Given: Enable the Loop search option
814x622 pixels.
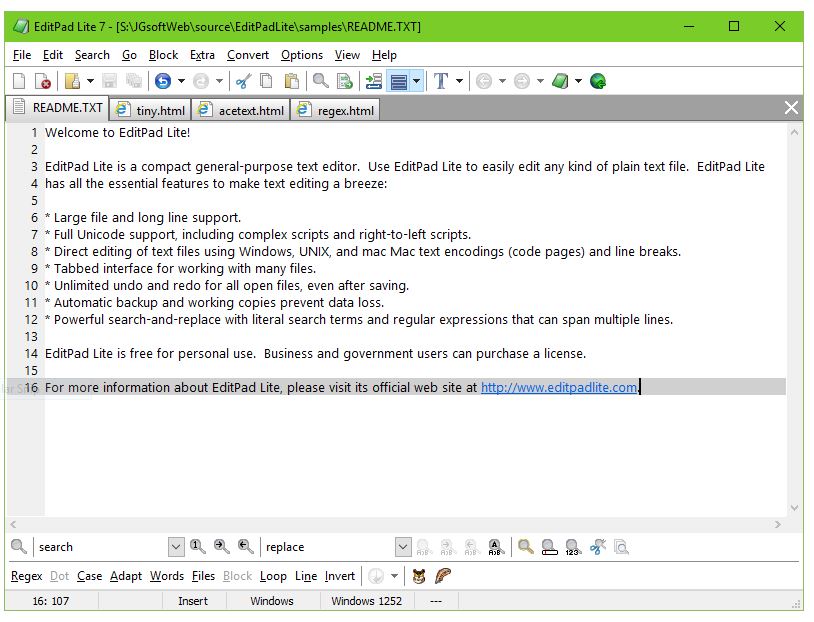Looking at the screenshot, I should pyautogui.click(x=273, y=576).
